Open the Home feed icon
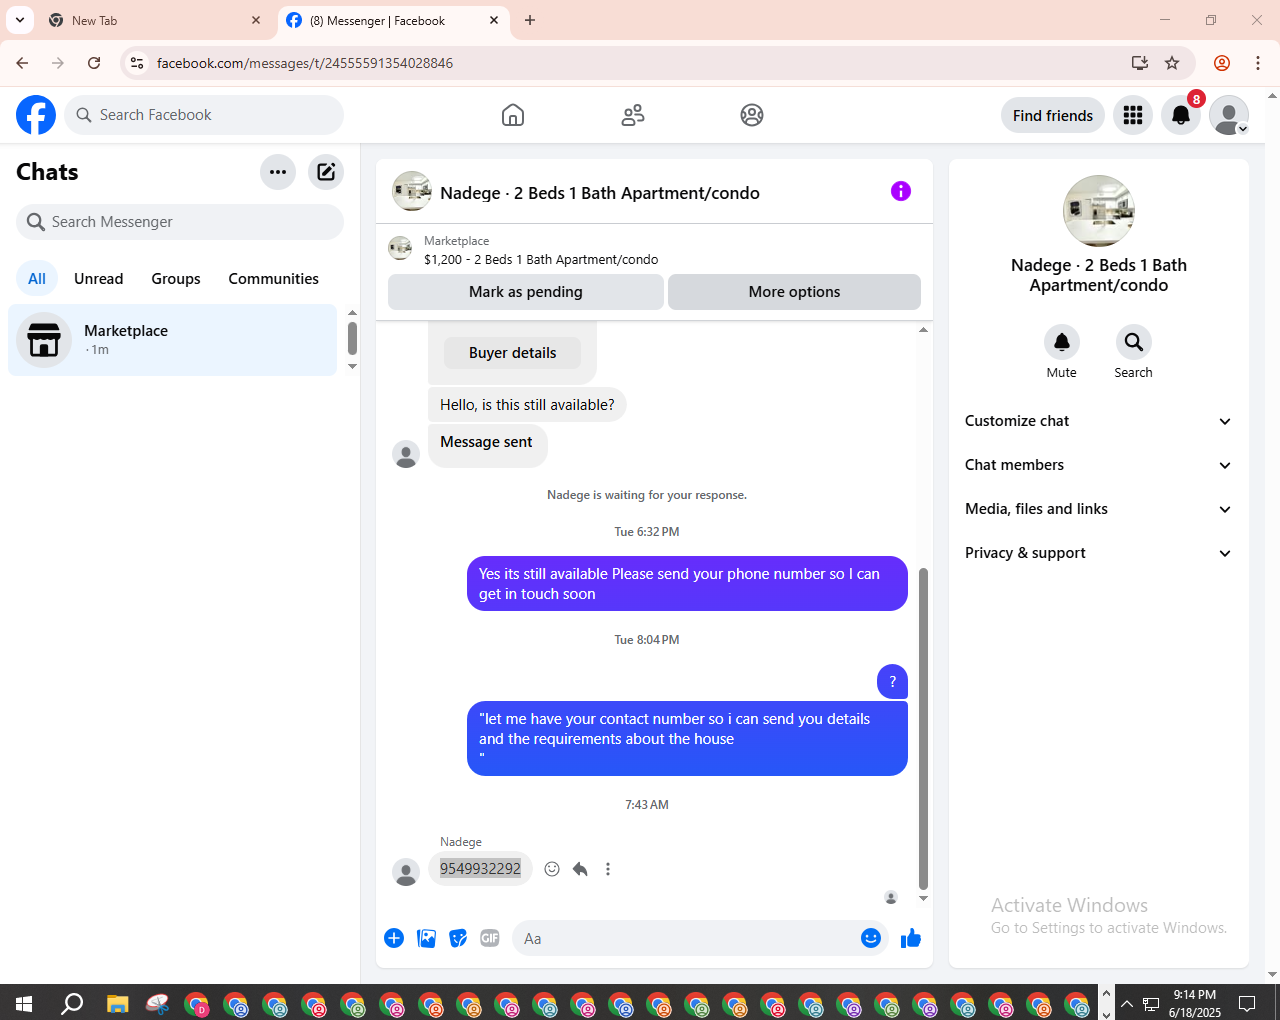Image resolution: width=1280 pixels, height=1020 pixels. point(513,115)
